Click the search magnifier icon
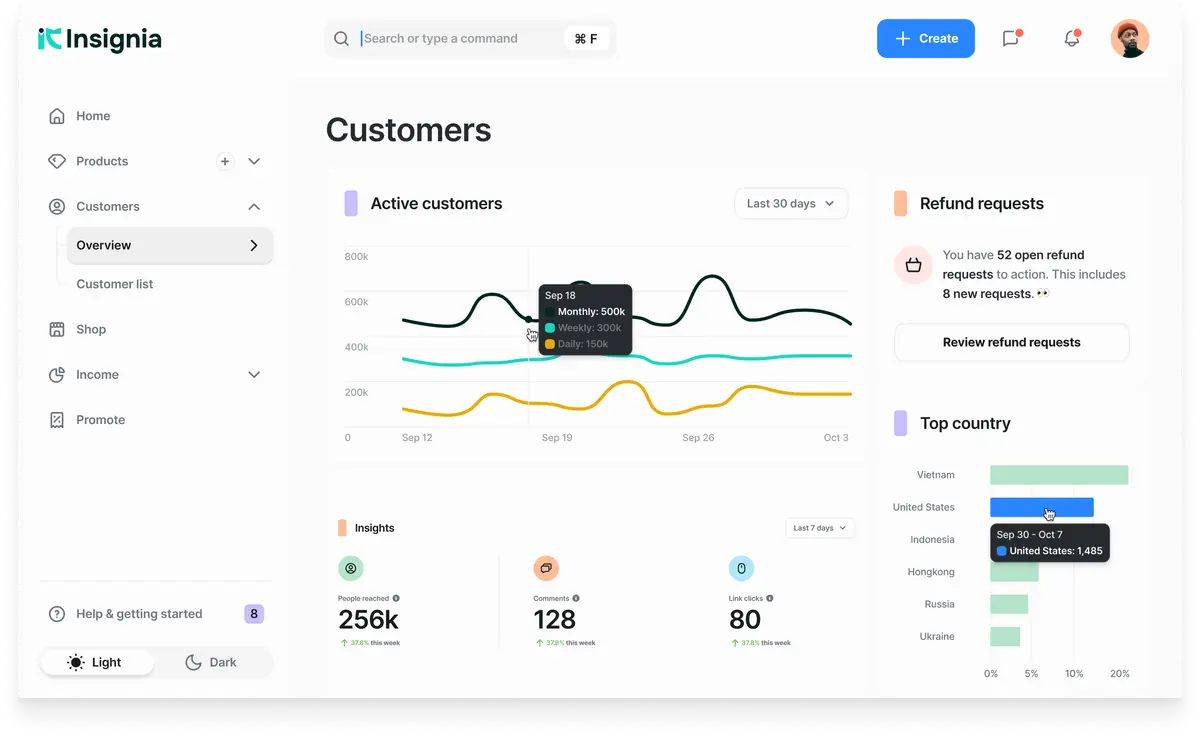 [342, 39]
